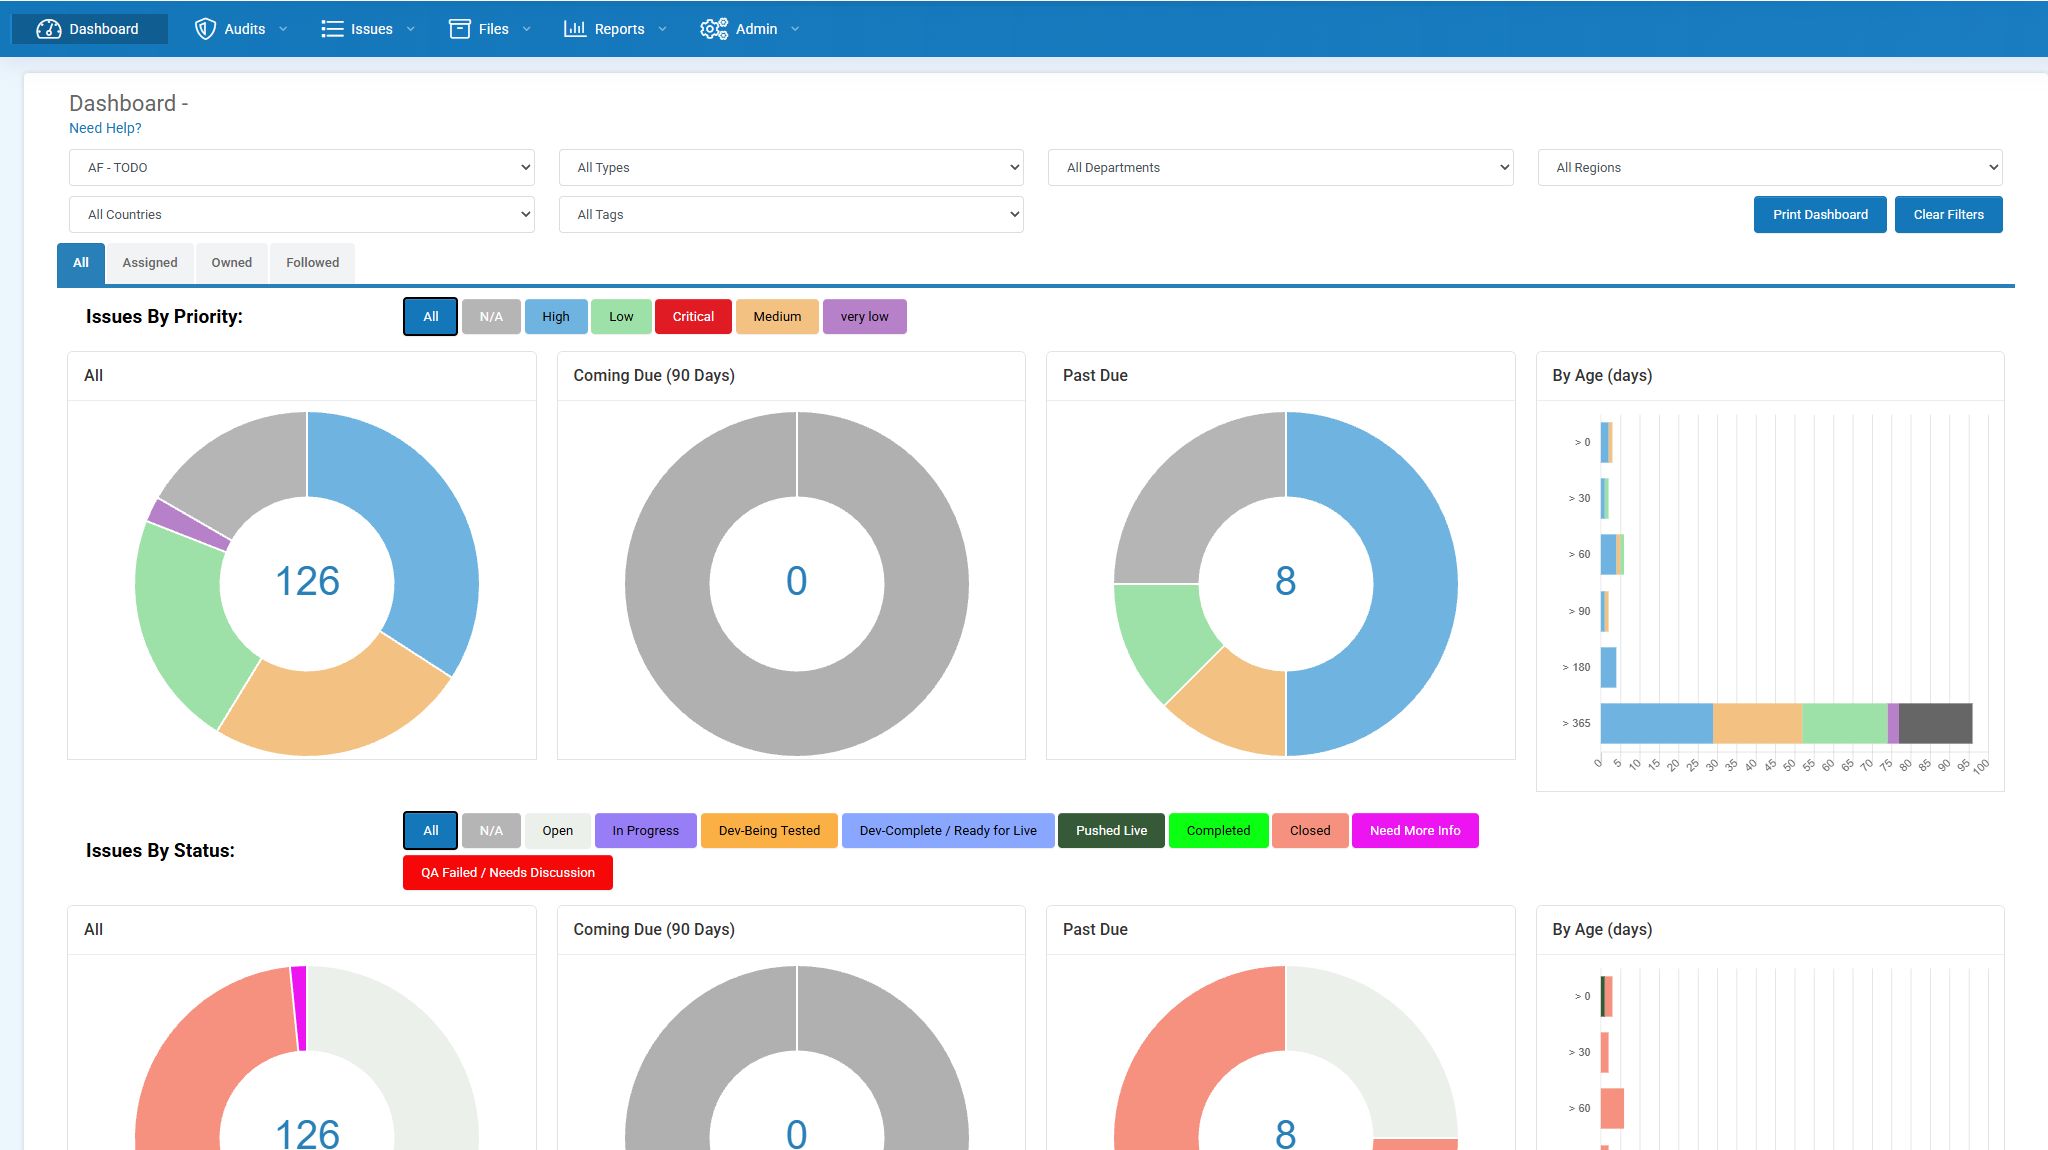
Task: Expand the Issues menu chevron
Action: 410,29
